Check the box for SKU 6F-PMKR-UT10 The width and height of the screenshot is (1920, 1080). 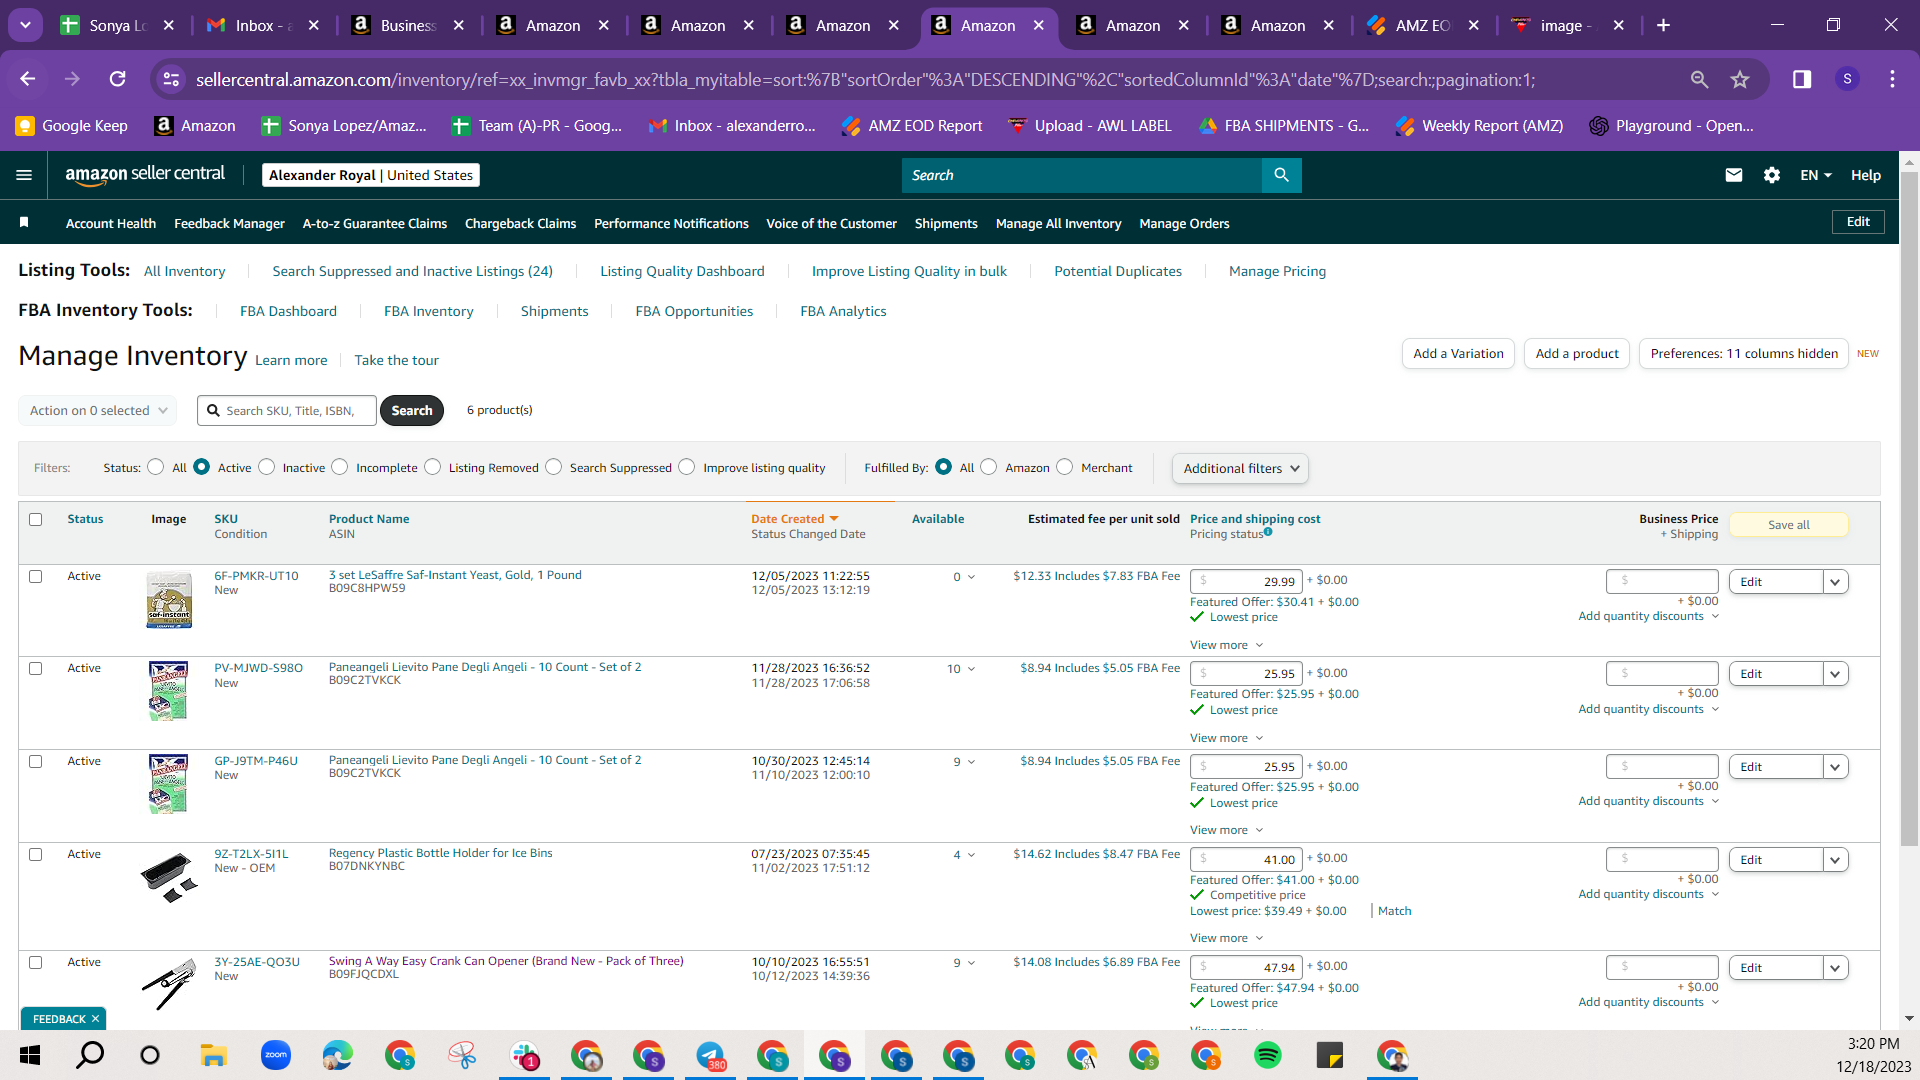pos(36,576)
